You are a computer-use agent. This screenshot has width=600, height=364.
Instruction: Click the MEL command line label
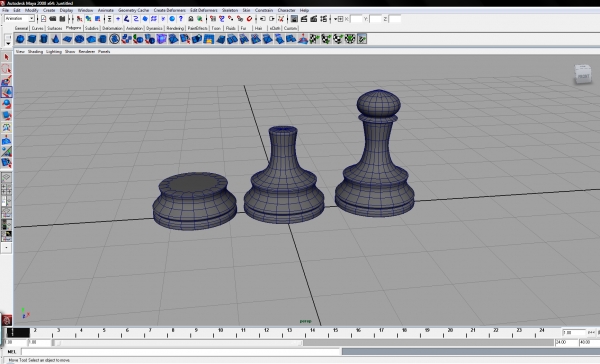[11, 351]
